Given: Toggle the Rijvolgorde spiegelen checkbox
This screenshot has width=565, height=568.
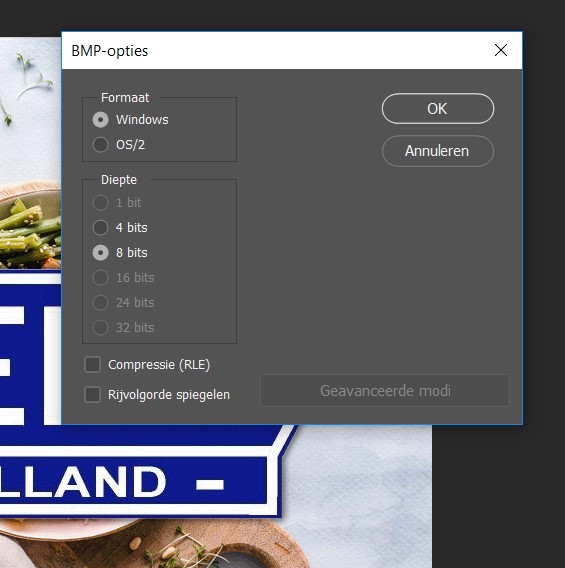Looking at the screenshot, I should click(92, 394).
